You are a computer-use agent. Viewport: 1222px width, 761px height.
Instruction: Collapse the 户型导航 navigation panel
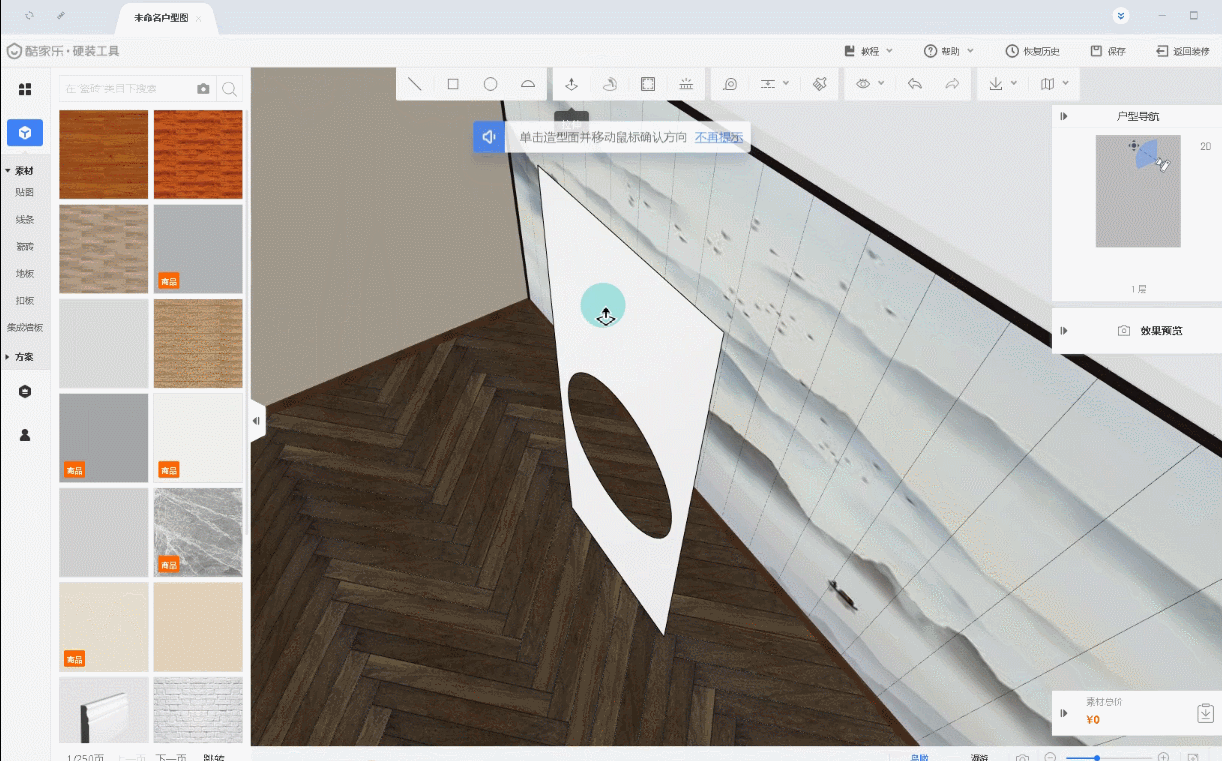1064,117
